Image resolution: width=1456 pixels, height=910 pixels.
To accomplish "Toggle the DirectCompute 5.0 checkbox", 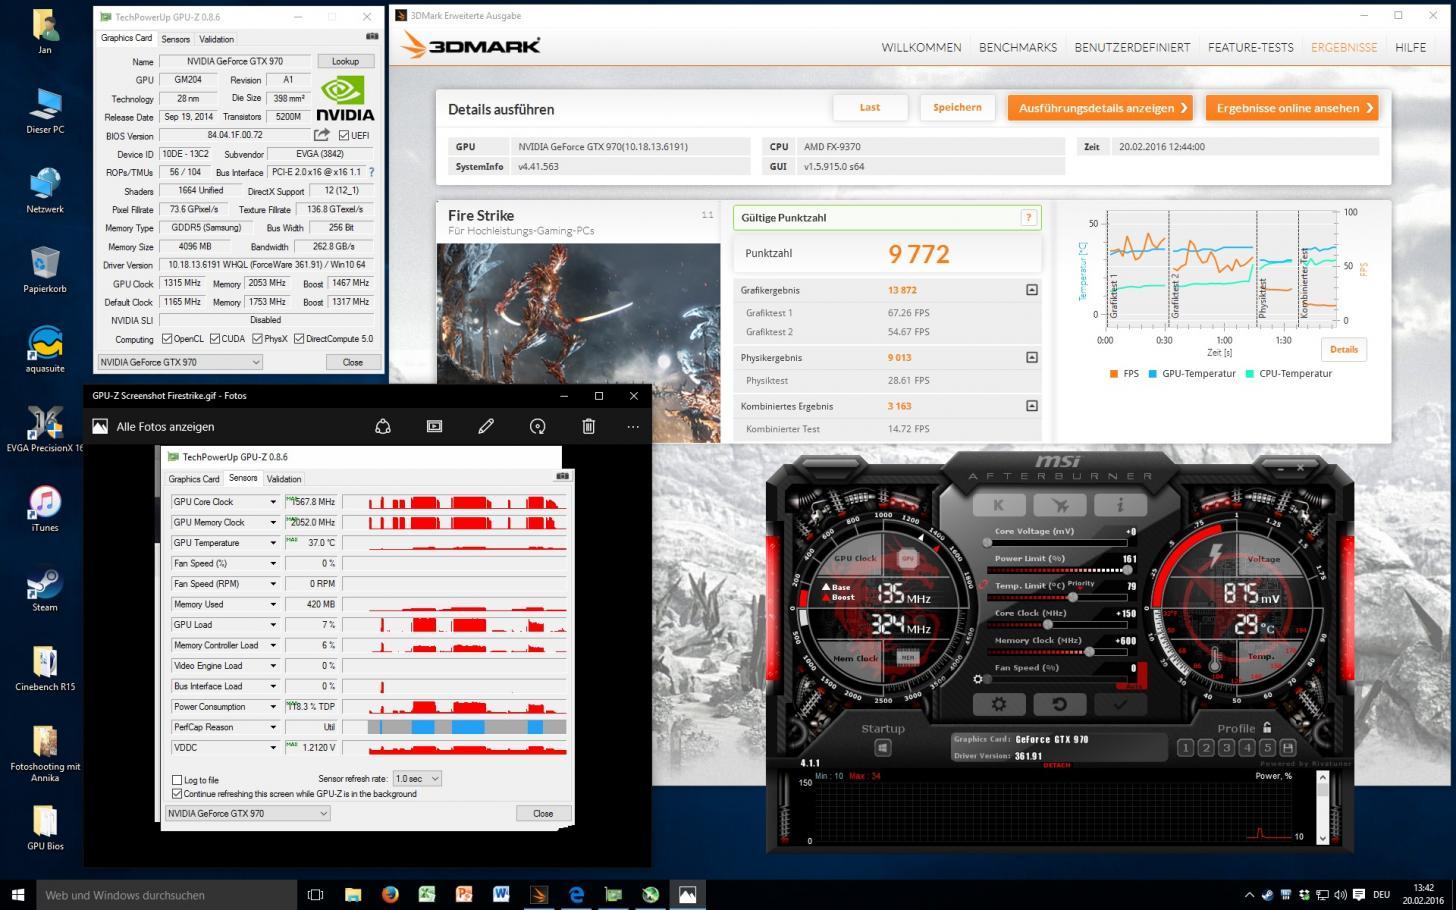I will (x=299, y=339).
